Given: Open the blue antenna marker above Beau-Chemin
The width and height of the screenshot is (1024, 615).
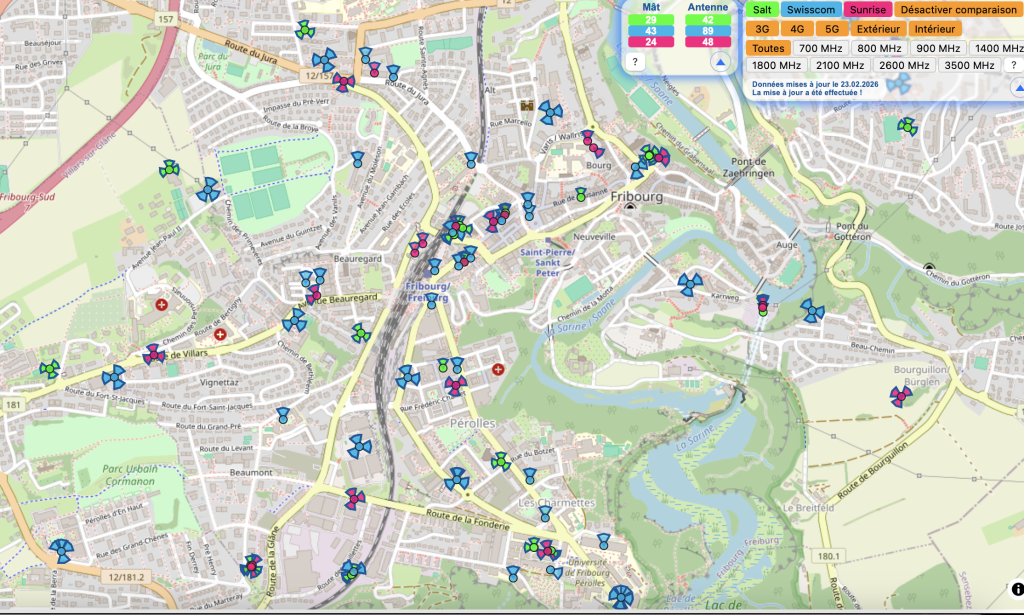Looking at the screenshot, I should [813, 312].
